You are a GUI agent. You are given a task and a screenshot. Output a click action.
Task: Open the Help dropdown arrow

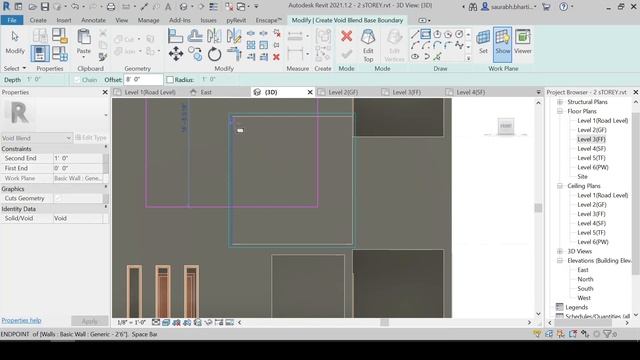(x=572, y=7)
